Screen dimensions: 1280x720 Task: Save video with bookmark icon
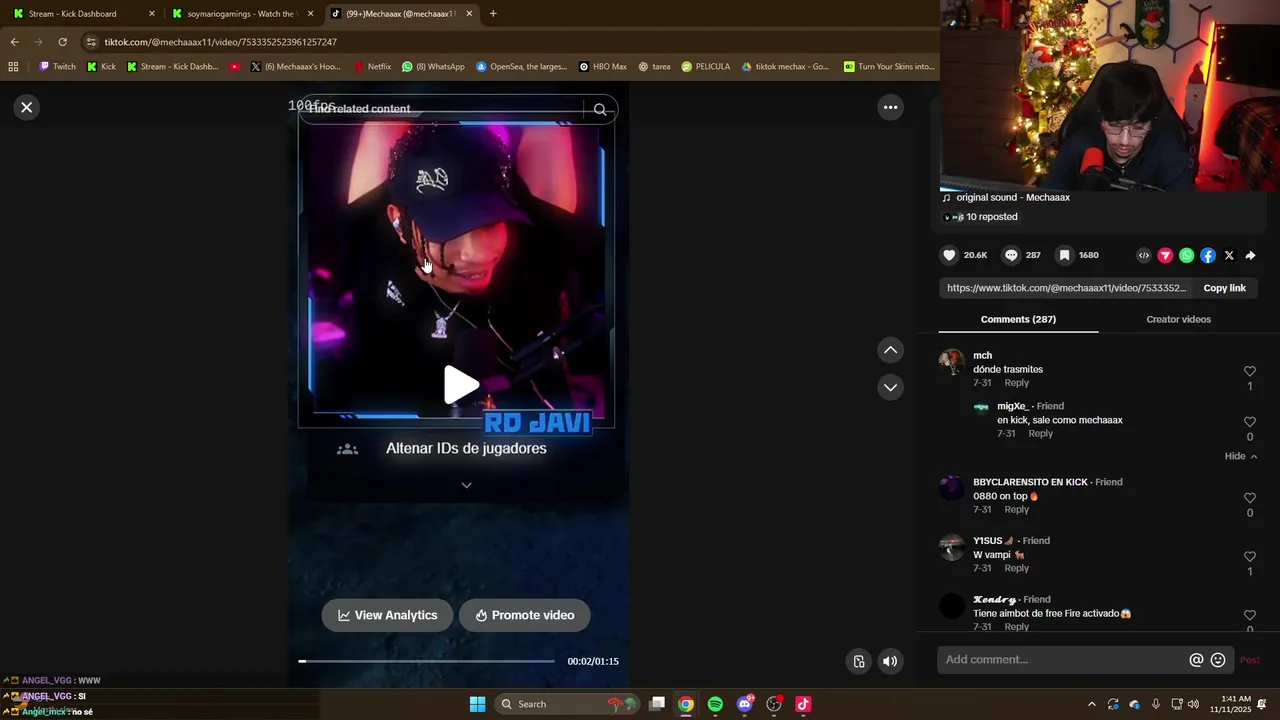coord(1065,255)
